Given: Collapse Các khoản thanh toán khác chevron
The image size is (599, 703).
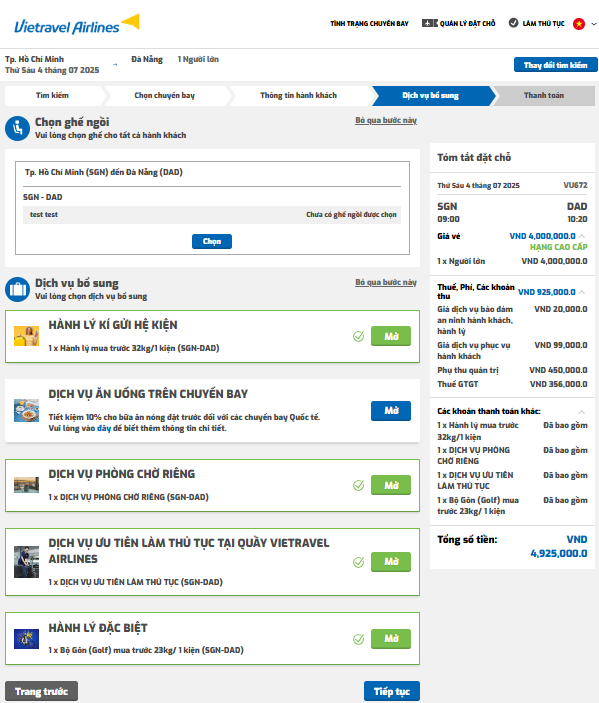Looking at the screenshot, I should coord(582,412).
